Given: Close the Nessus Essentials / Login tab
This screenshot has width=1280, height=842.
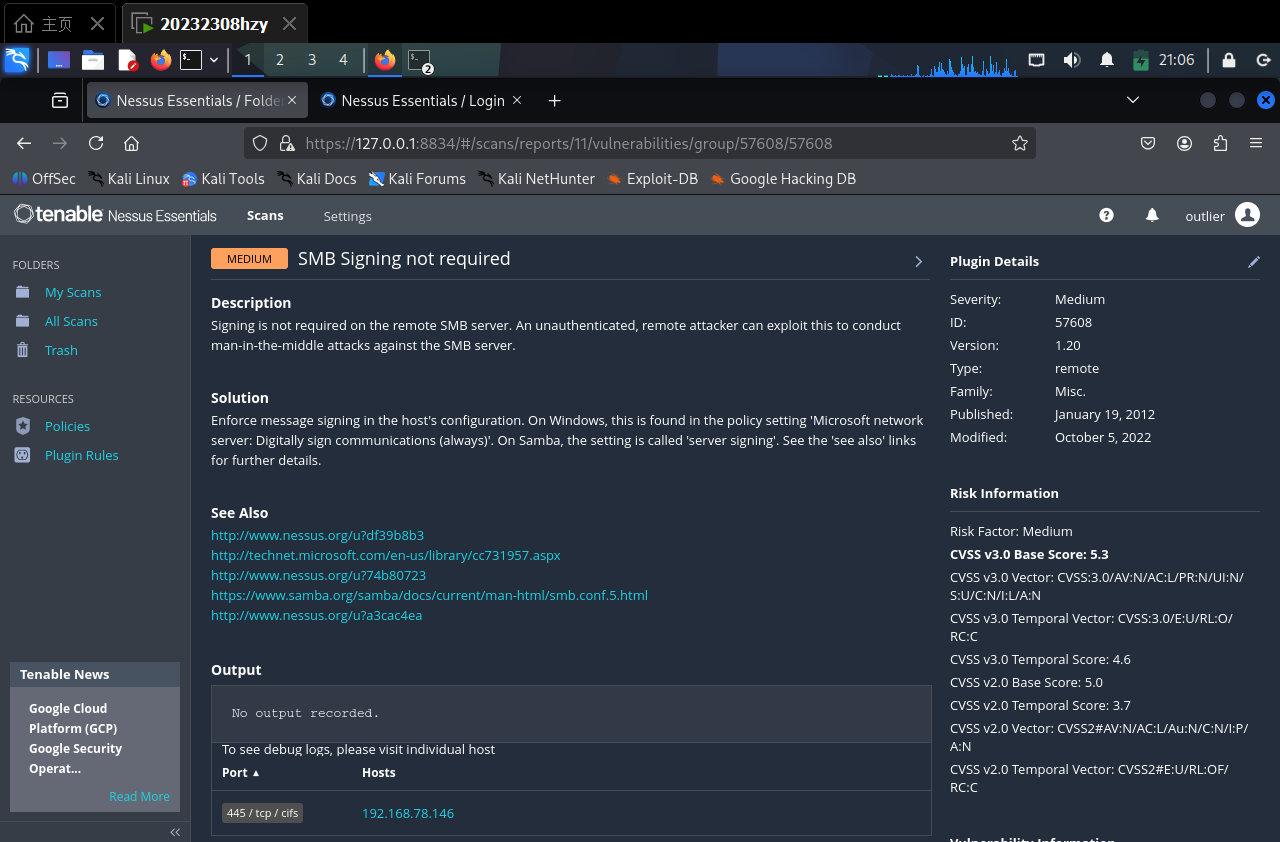Looking at the screenshot, I should (517, 100).
